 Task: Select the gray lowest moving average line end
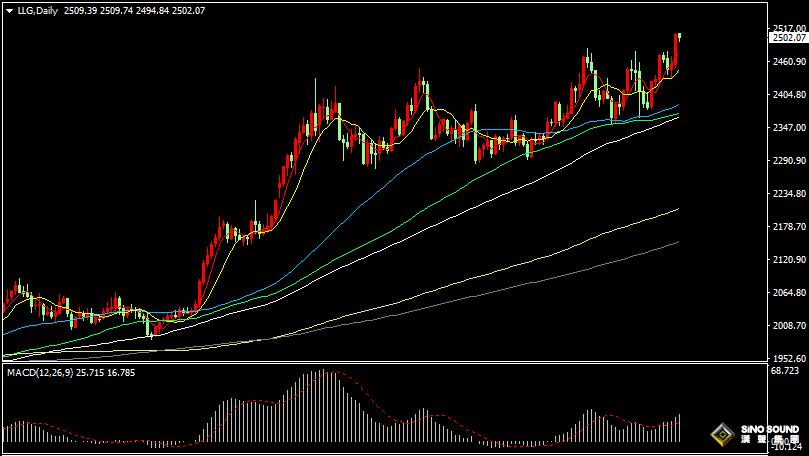[x=677, y=242]
